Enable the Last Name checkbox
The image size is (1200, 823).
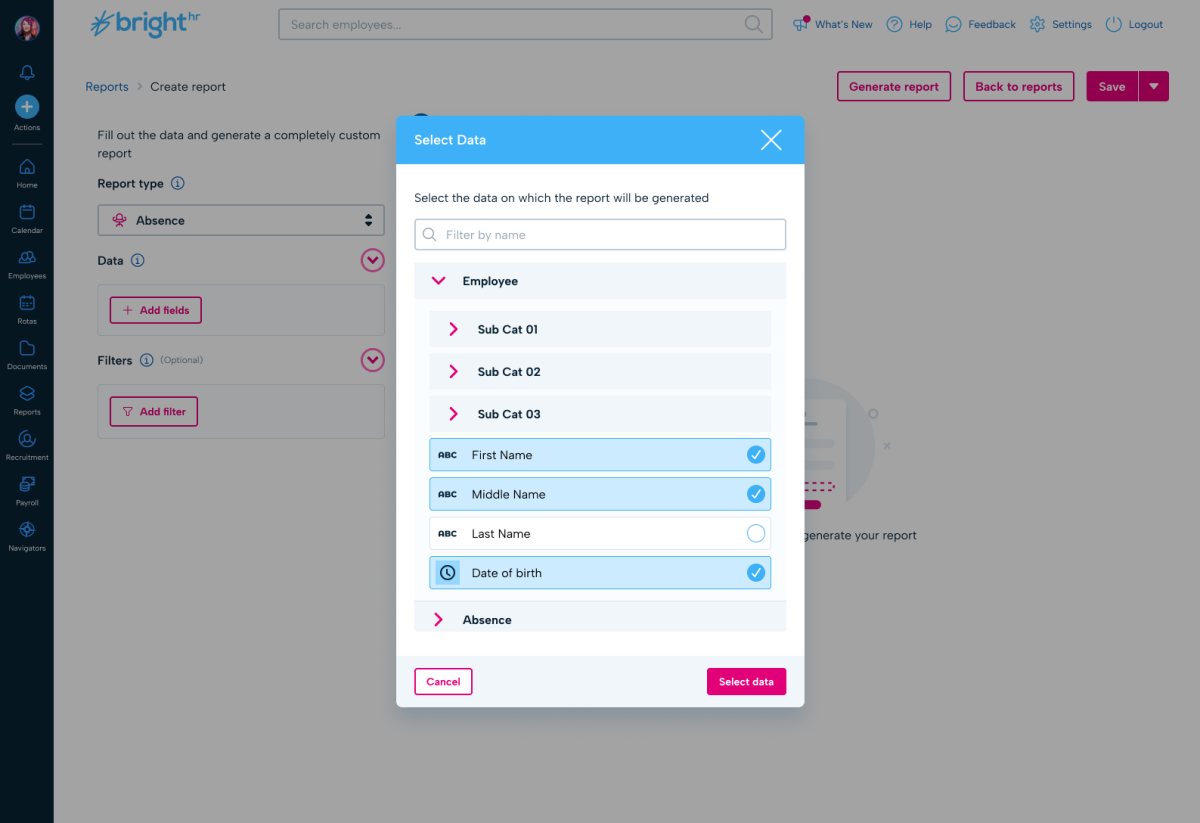click(x=757, y=533)
